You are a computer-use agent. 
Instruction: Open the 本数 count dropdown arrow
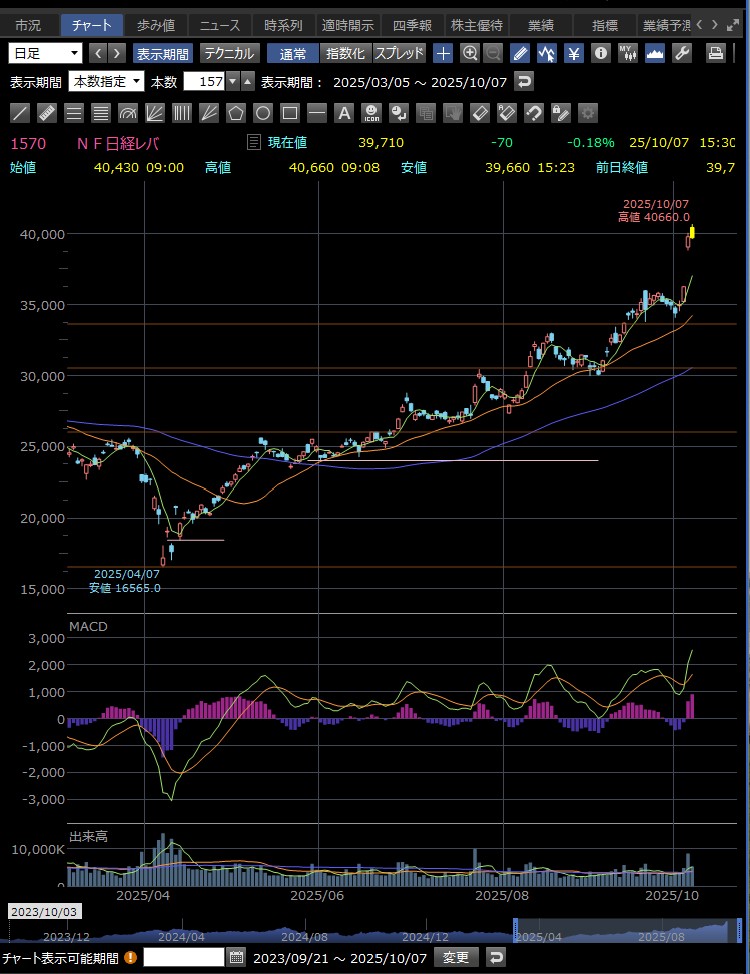[x=232, y=81]
